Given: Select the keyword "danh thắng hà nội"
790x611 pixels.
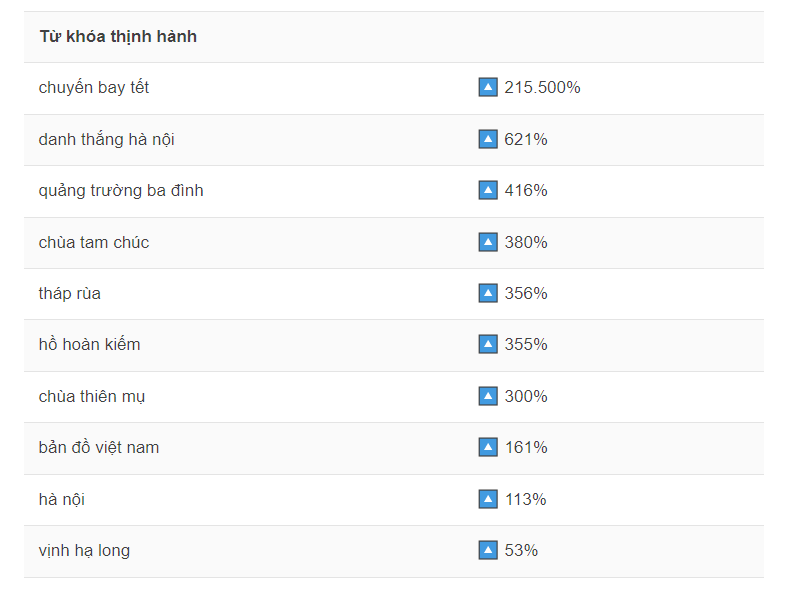Looking at the screenshot, I should pyautogui.click(x=106, y=139).
